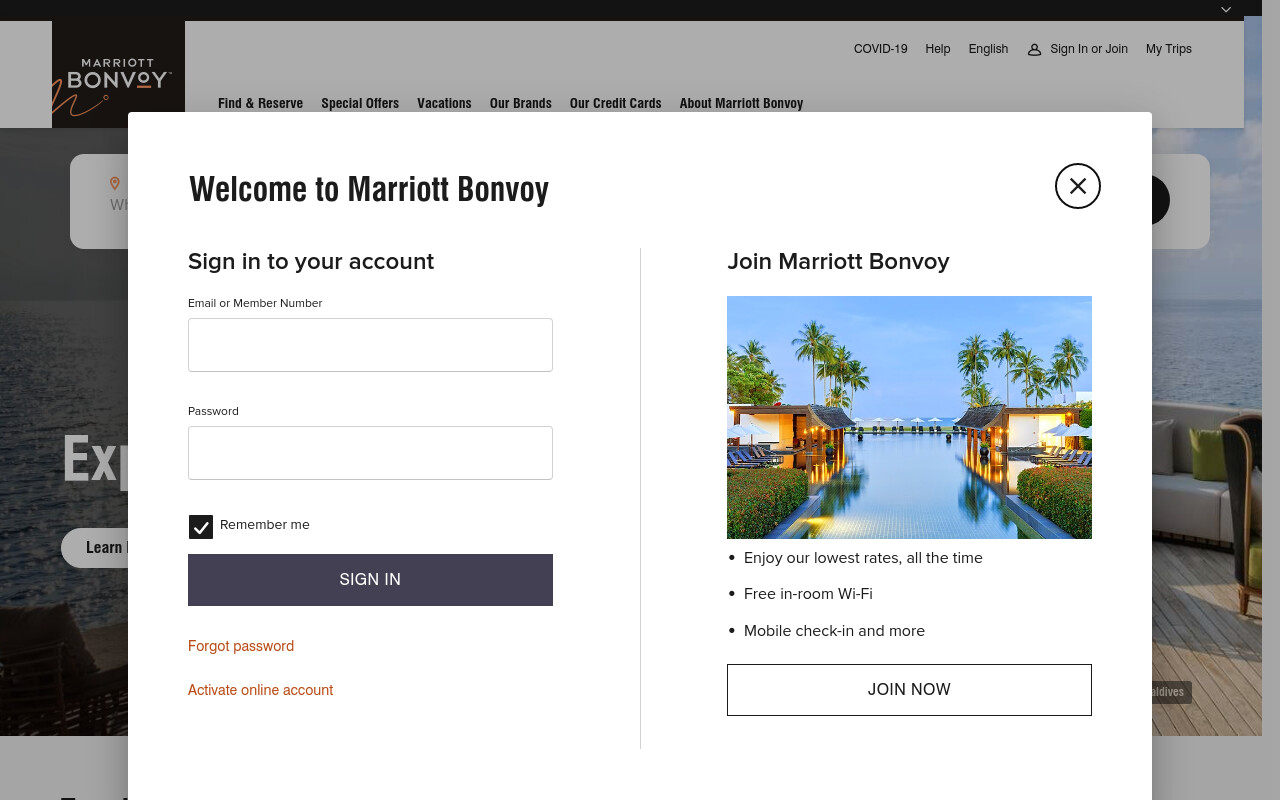Click the person icon beside Sign In or Join

pos(1034,50)
